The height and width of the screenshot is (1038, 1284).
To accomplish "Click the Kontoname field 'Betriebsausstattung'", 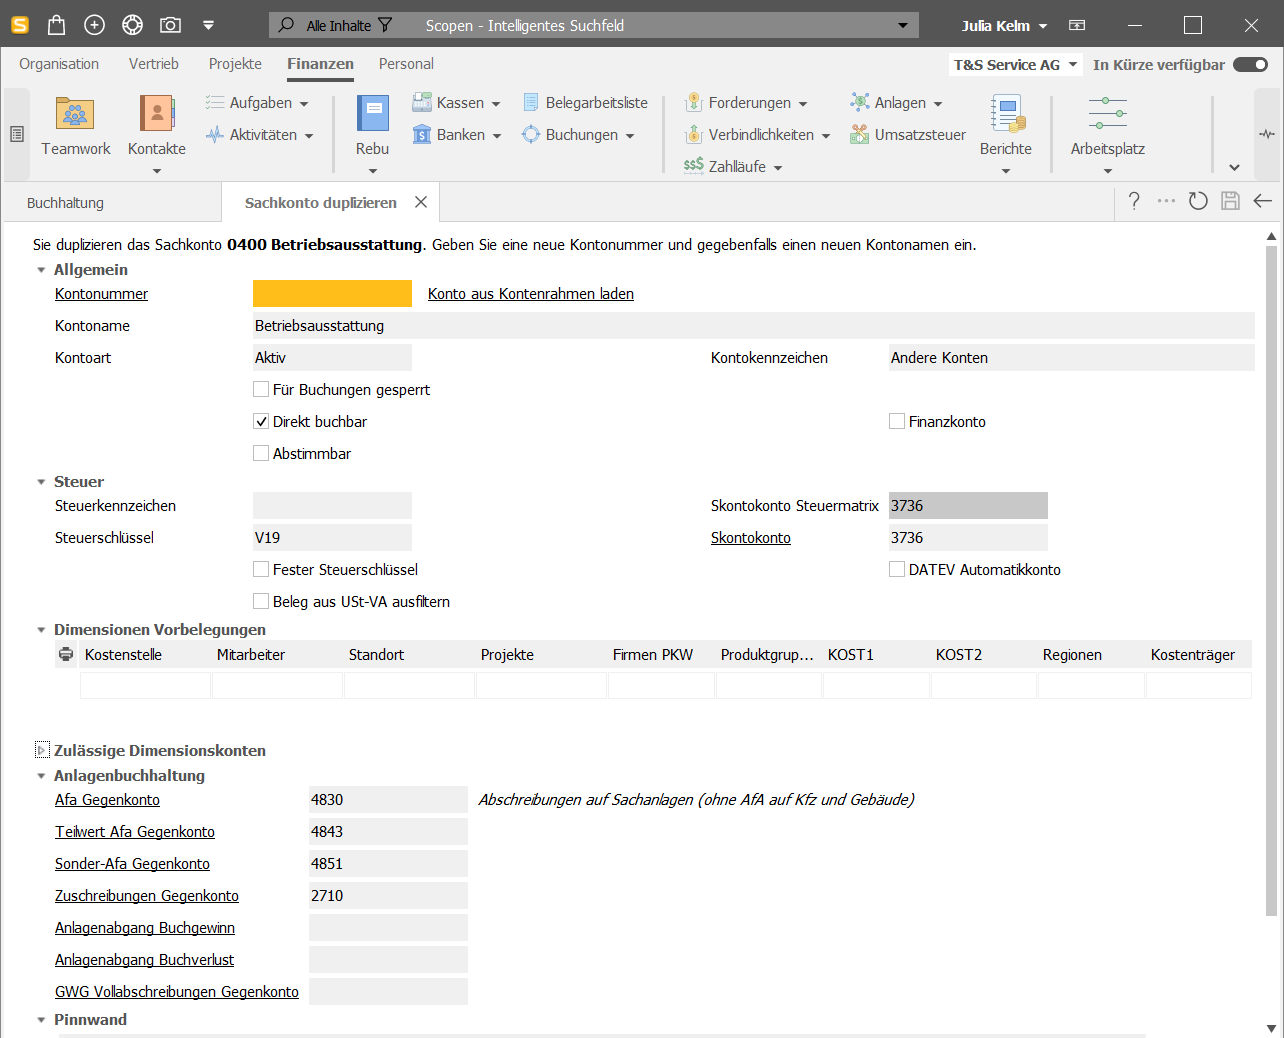I will pos(754,325).
